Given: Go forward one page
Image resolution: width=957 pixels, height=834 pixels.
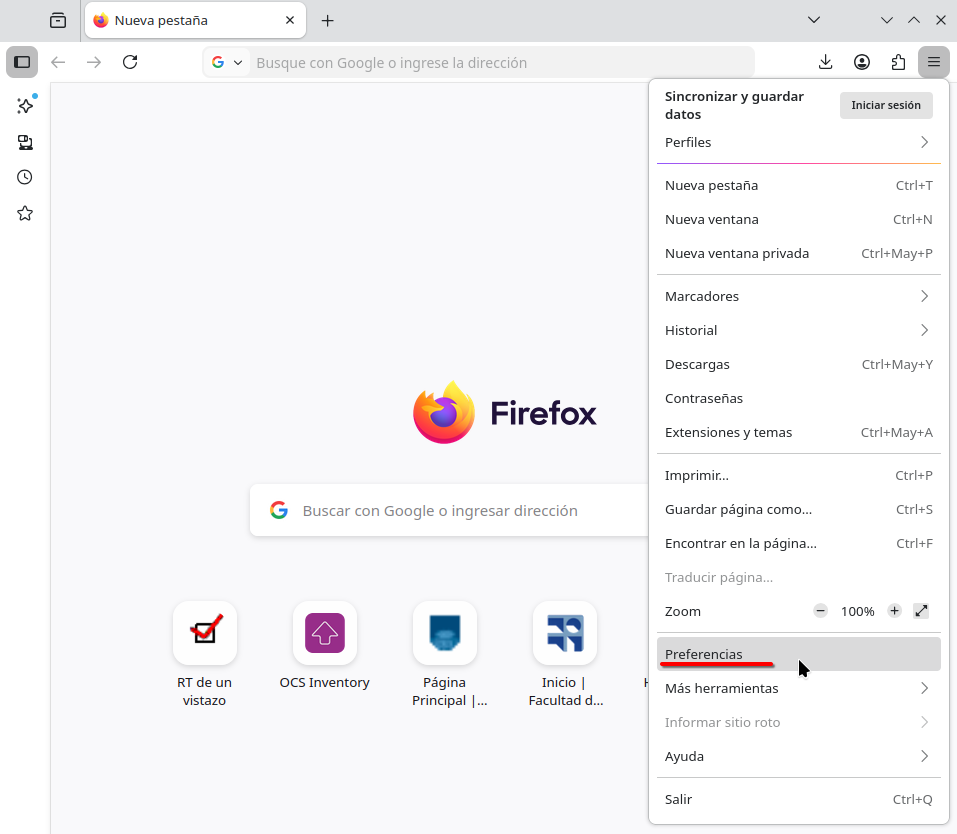Looking at the screenshot, I should (x=94, y=62).
